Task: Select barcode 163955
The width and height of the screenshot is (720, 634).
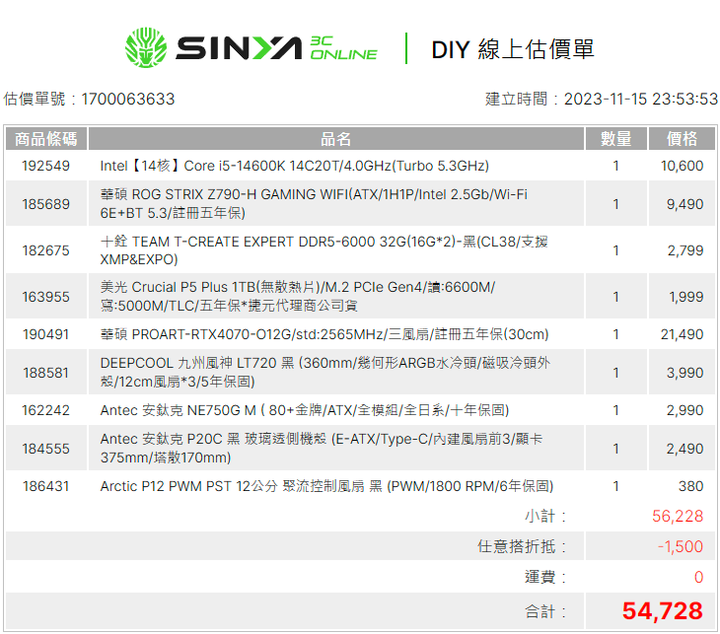Action: click(46, 297)
